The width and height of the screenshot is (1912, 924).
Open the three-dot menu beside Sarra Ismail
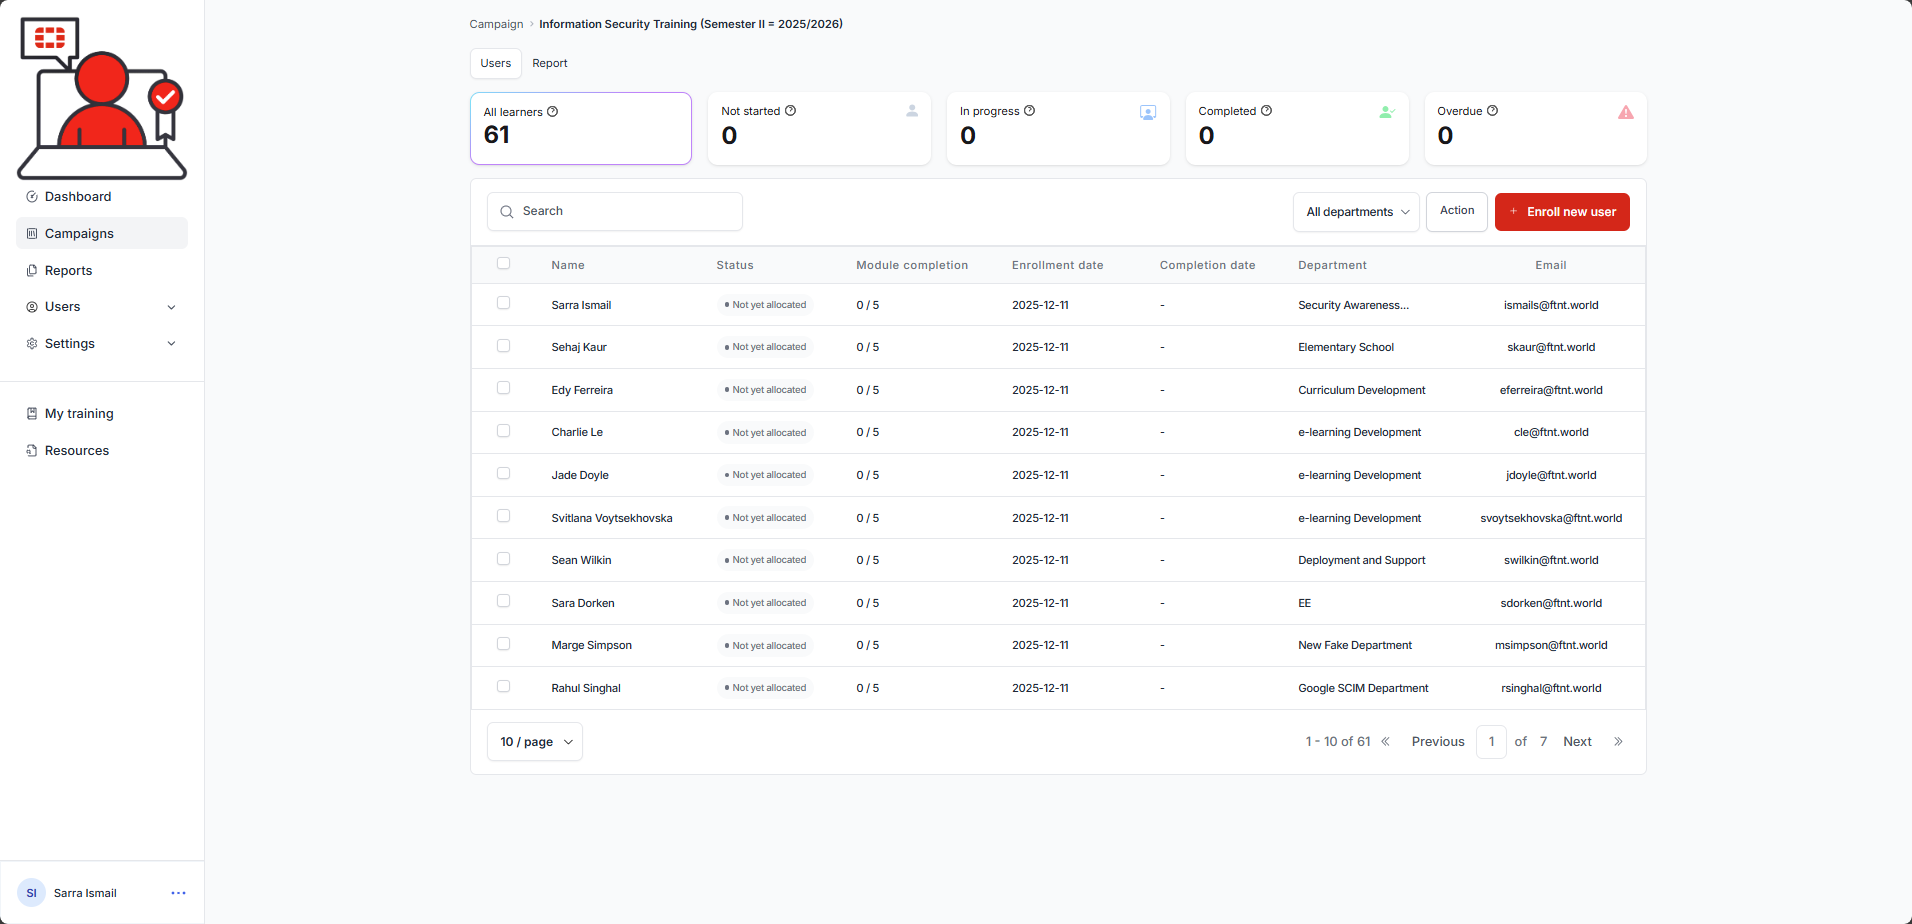point(178,893)
